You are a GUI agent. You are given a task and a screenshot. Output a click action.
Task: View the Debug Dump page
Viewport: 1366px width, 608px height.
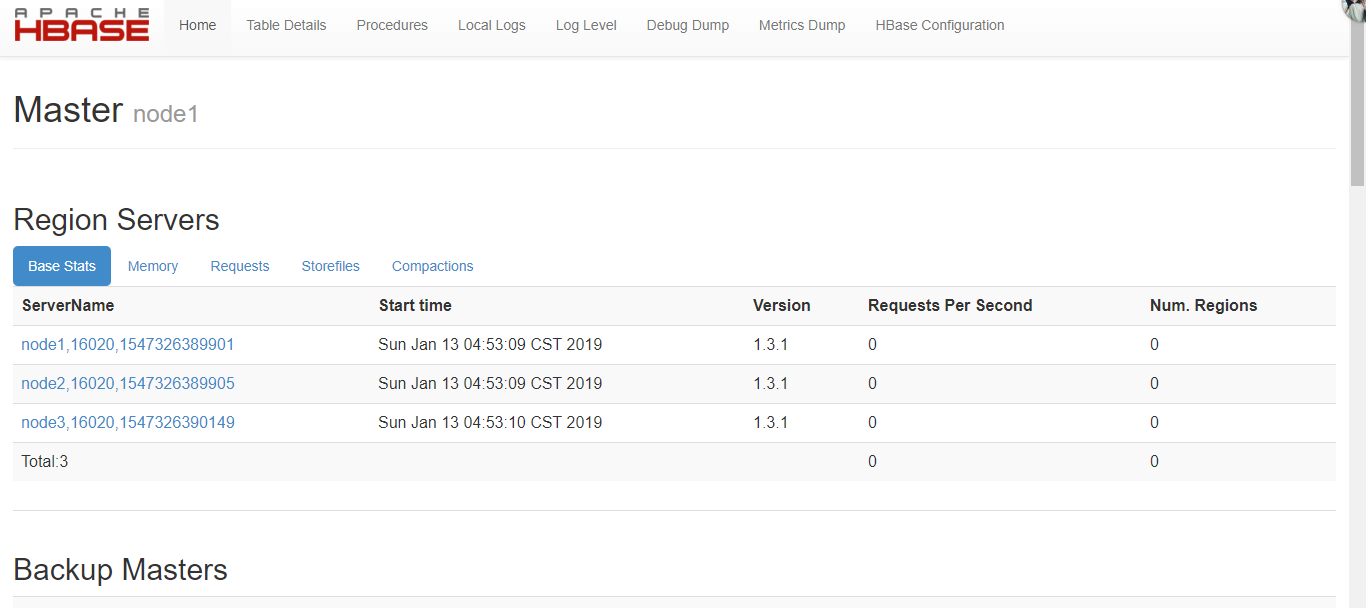click(x=687, y=24)
